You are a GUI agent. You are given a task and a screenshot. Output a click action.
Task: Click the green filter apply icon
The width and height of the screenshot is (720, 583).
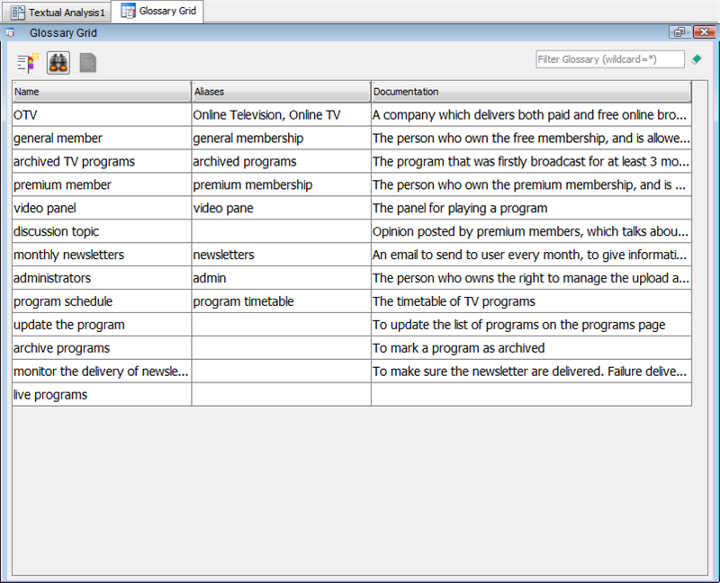click(697, 59)
